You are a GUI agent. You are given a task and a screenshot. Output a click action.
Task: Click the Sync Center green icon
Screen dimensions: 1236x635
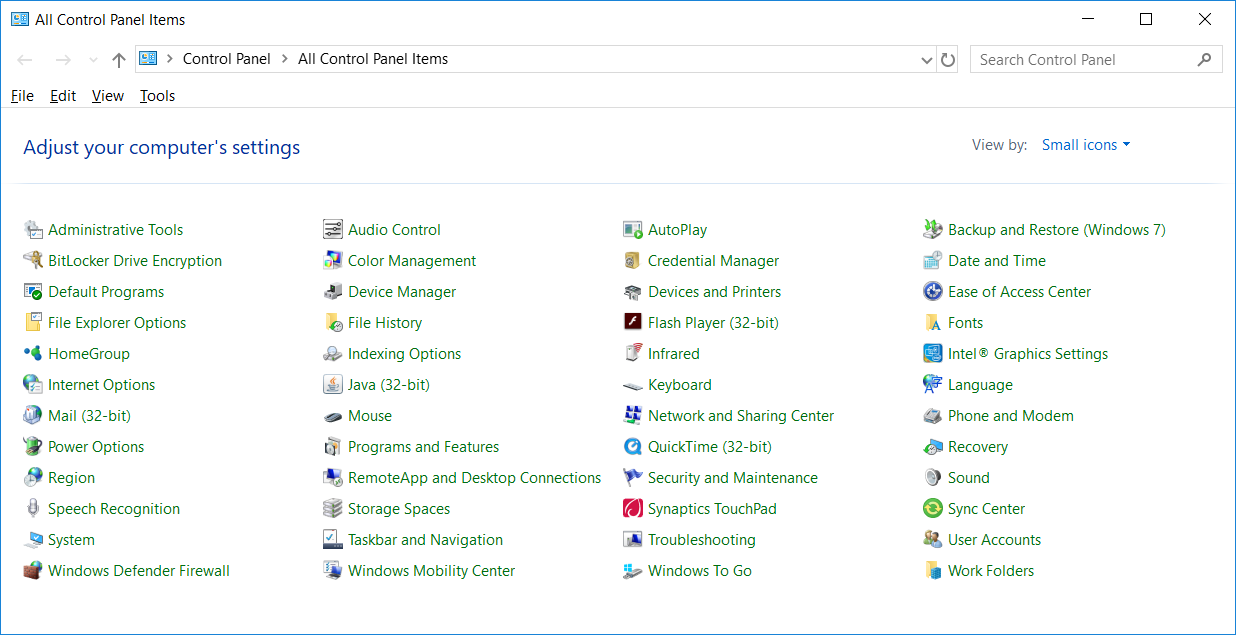point(933,509)
